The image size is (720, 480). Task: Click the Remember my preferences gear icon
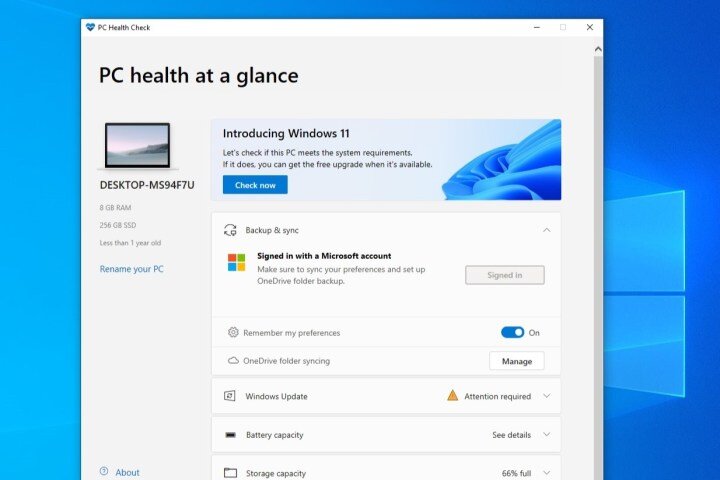[233, 332]
